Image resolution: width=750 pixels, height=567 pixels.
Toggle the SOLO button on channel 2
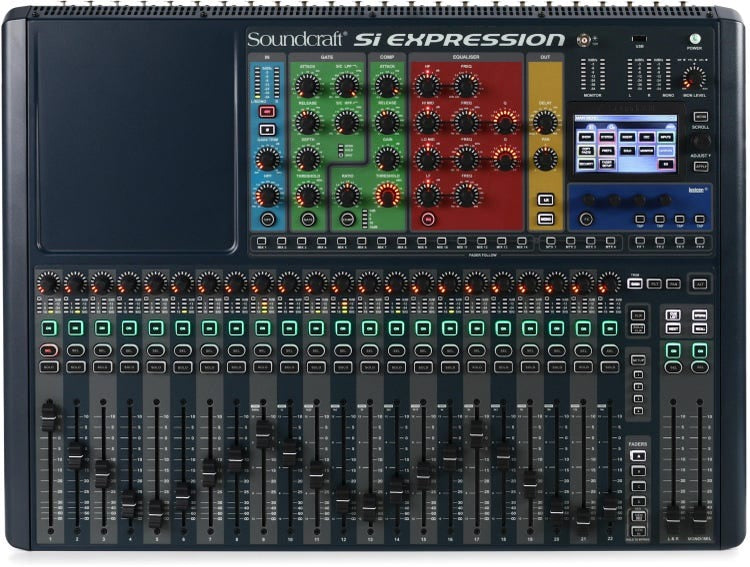75,367
